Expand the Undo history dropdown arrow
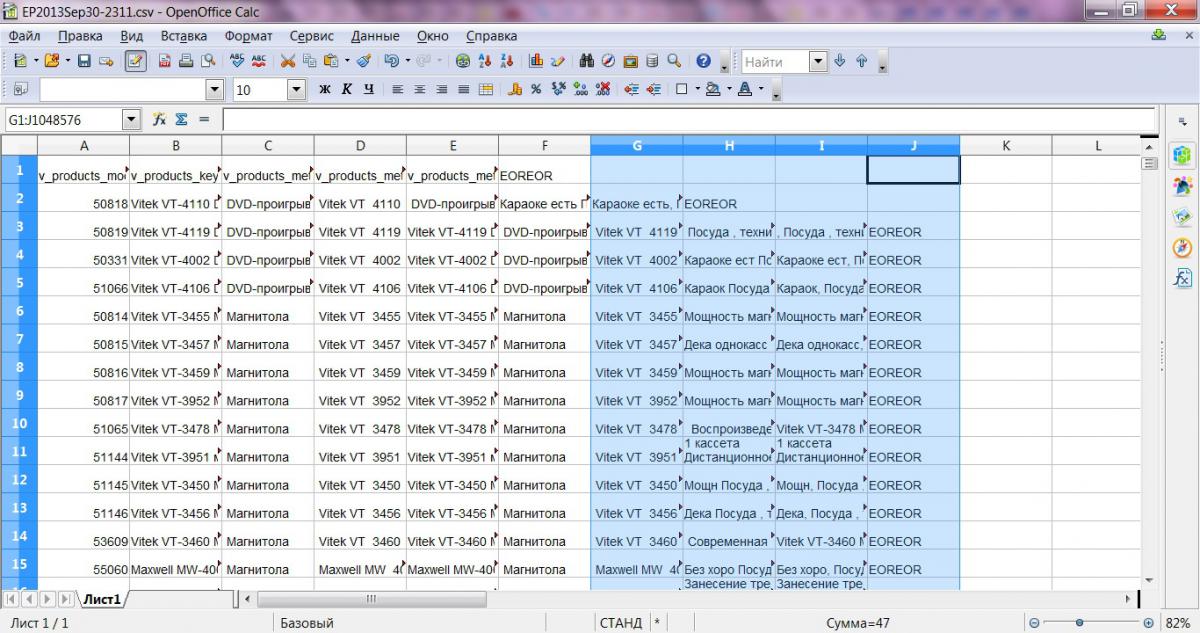 408,61
